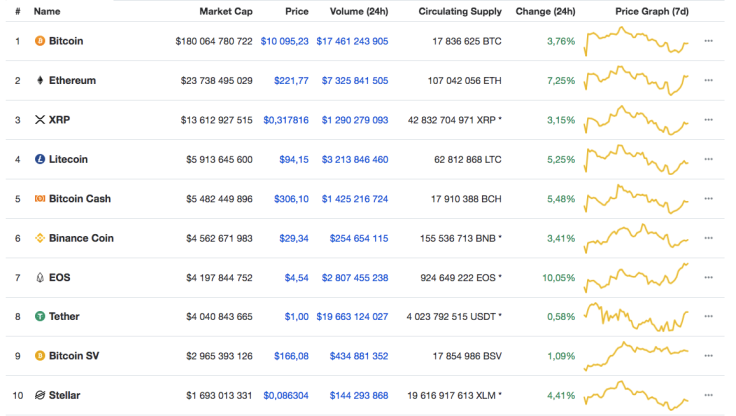Sort by the Price column header
This screenshot has height=416, width=736.
point(297,11)
